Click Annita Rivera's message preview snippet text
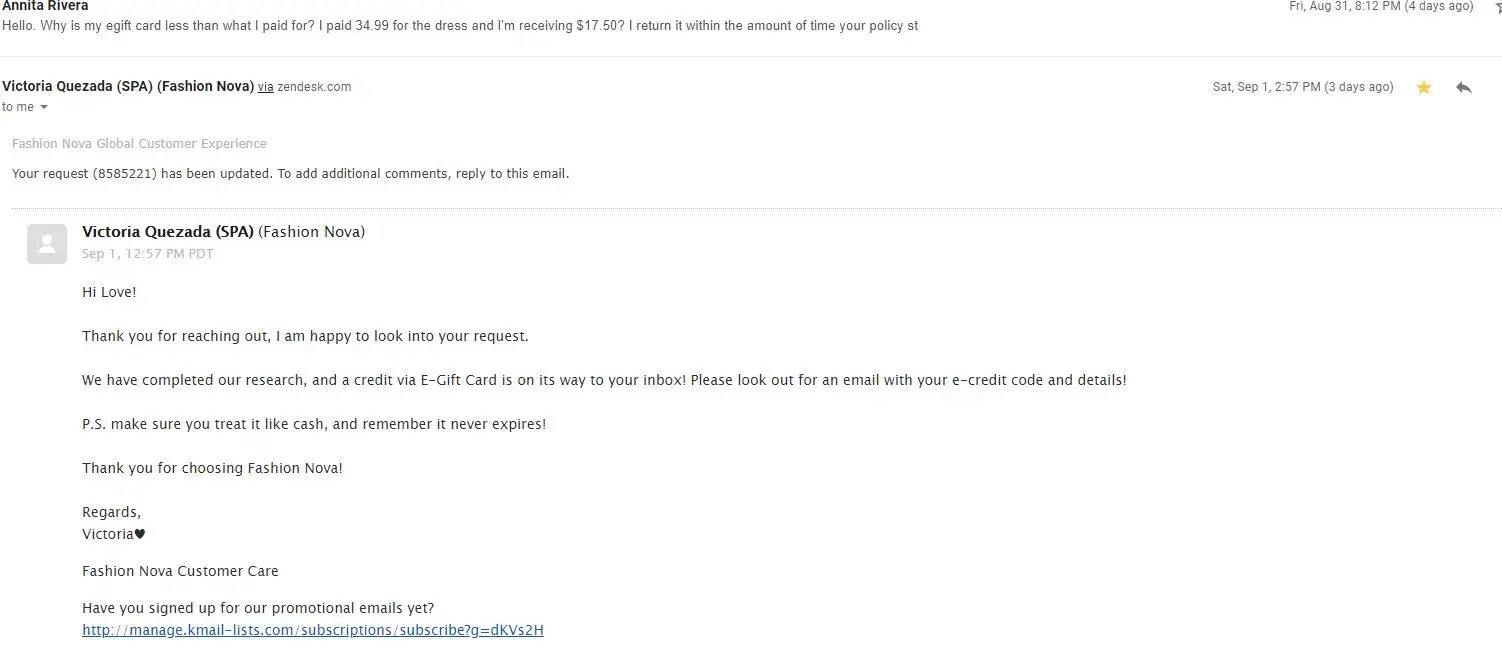This screenshot has width=1502, height=650. [x=460, y=26]
